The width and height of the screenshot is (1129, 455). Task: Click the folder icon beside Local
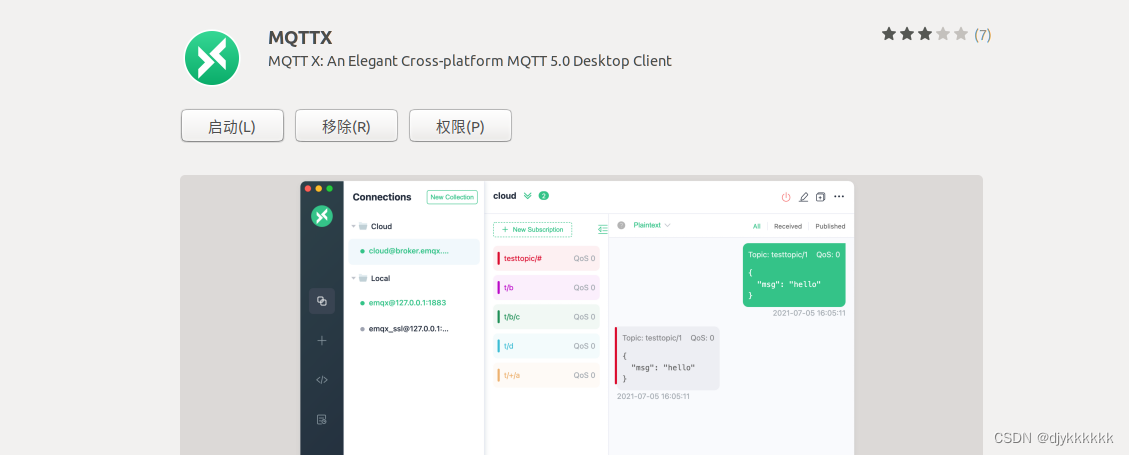(363, 278)
